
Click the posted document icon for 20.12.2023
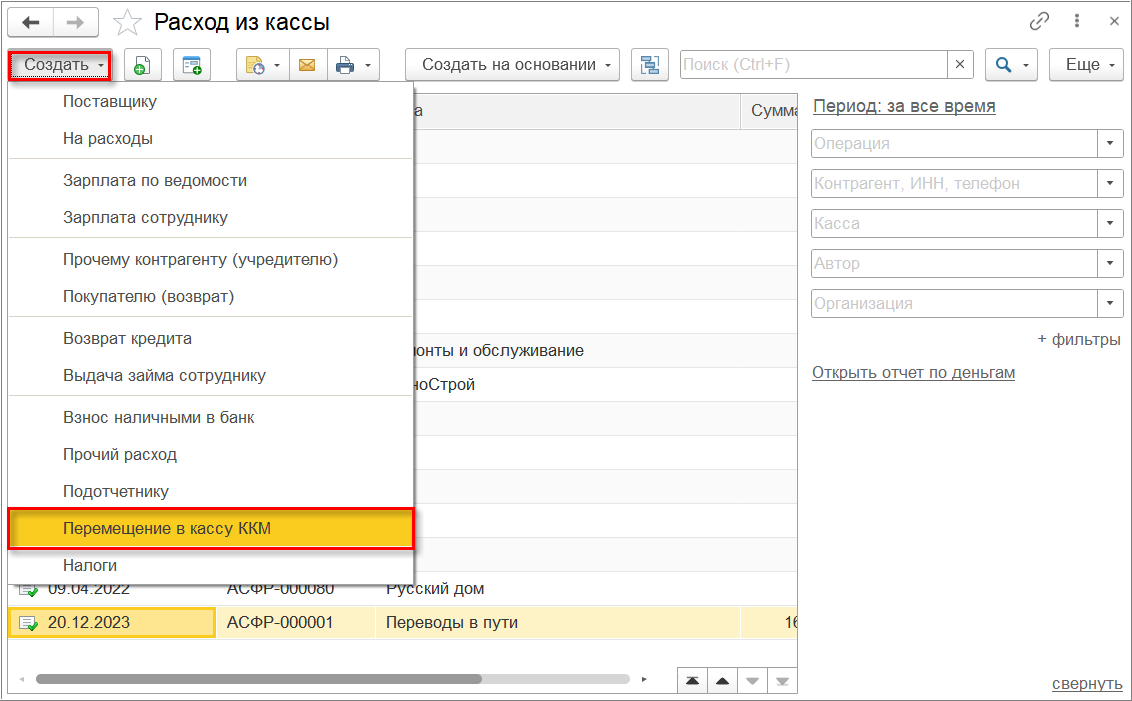[x=28, y=623]
